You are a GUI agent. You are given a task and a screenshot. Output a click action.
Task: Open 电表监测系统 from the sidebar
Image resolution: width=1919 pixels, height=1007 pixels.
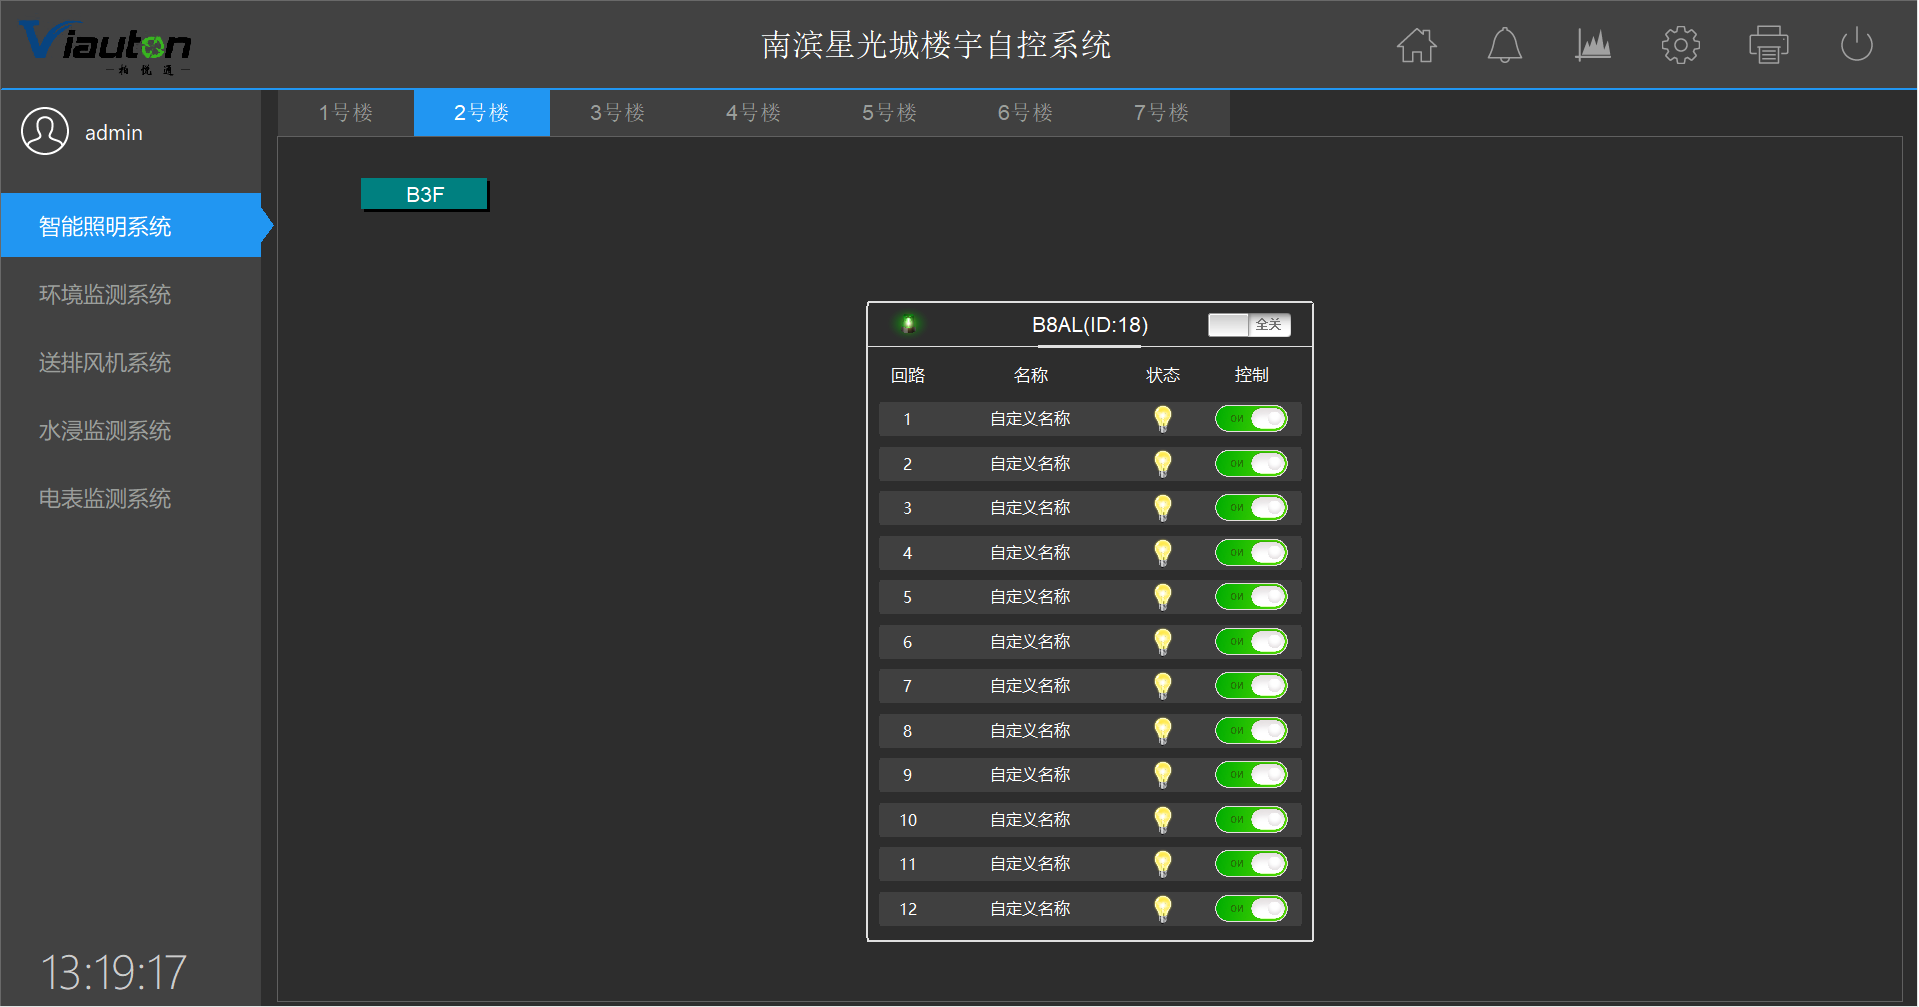pyautogui.click(x=105, y=499)
